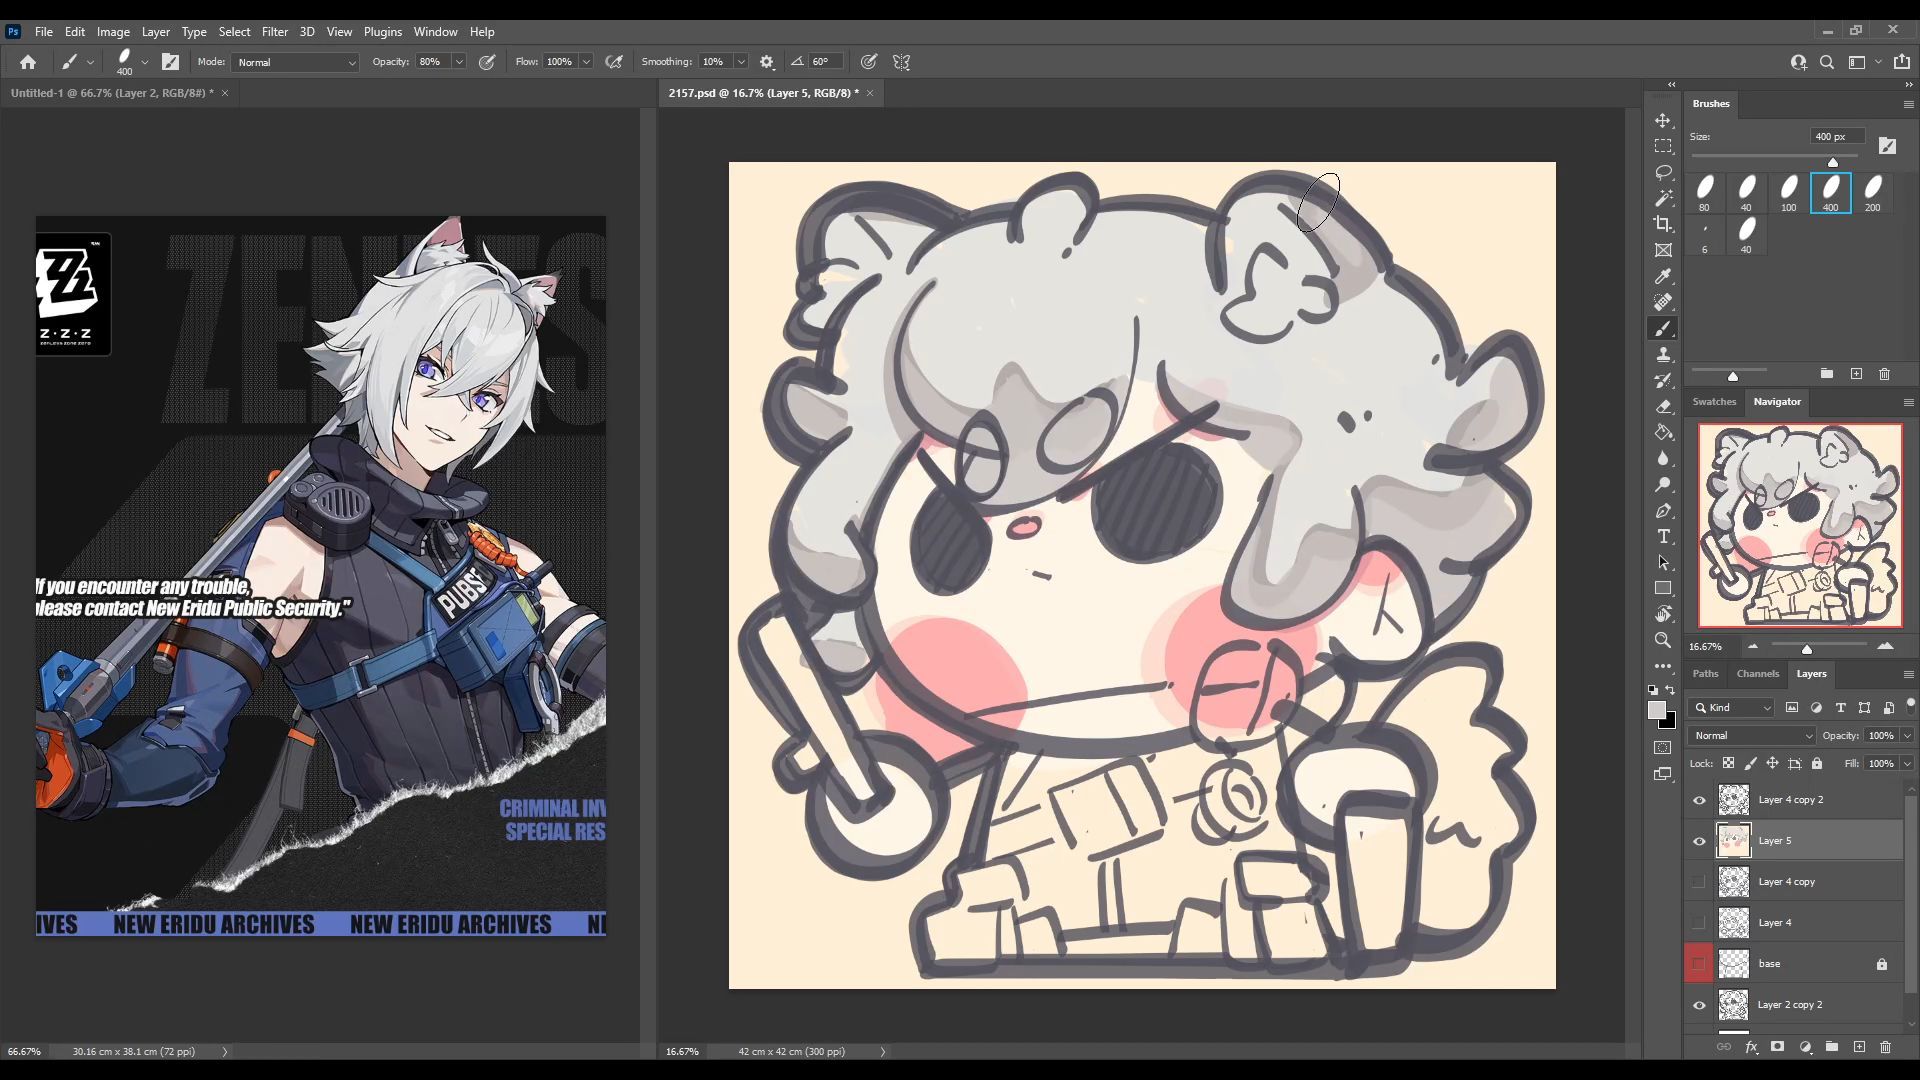Switch to the Untitled-1 document tab
The width and height of the screenshot is (1920, 1080).
(111, 93)
